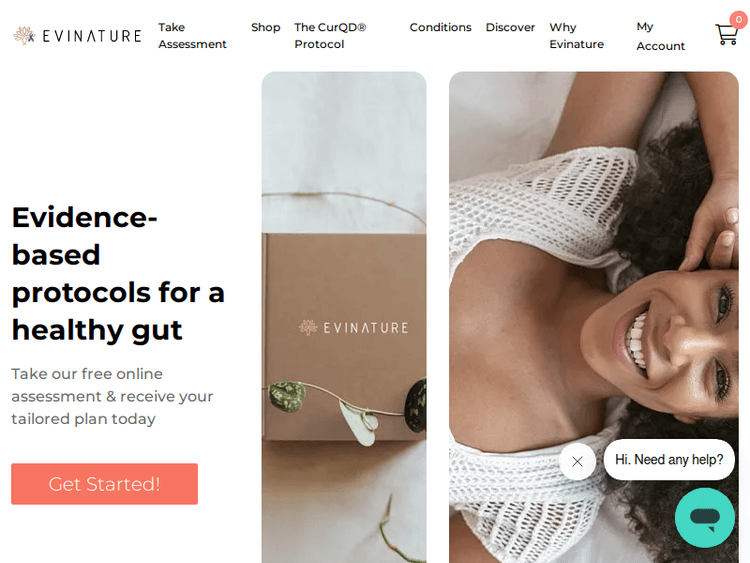Open My Account link
Viewport: 750px width, 563px height.
tap(660, 36)
